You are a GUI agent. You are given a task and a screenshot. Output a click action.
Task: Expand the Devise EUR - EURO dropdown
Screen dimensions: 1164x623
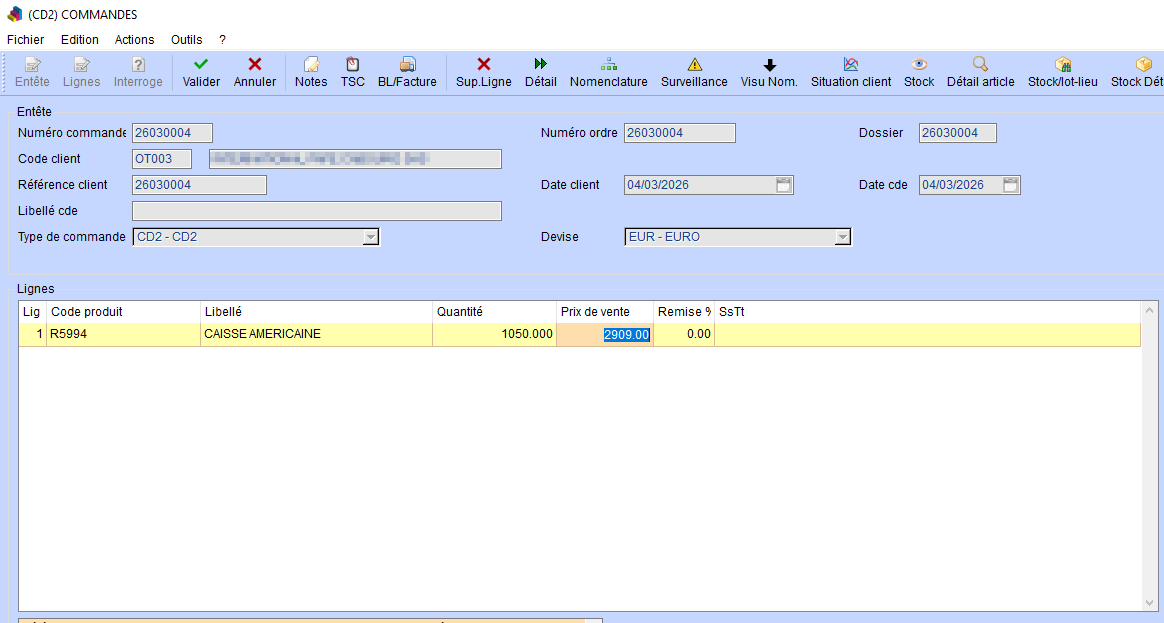[x=842, y=237]
